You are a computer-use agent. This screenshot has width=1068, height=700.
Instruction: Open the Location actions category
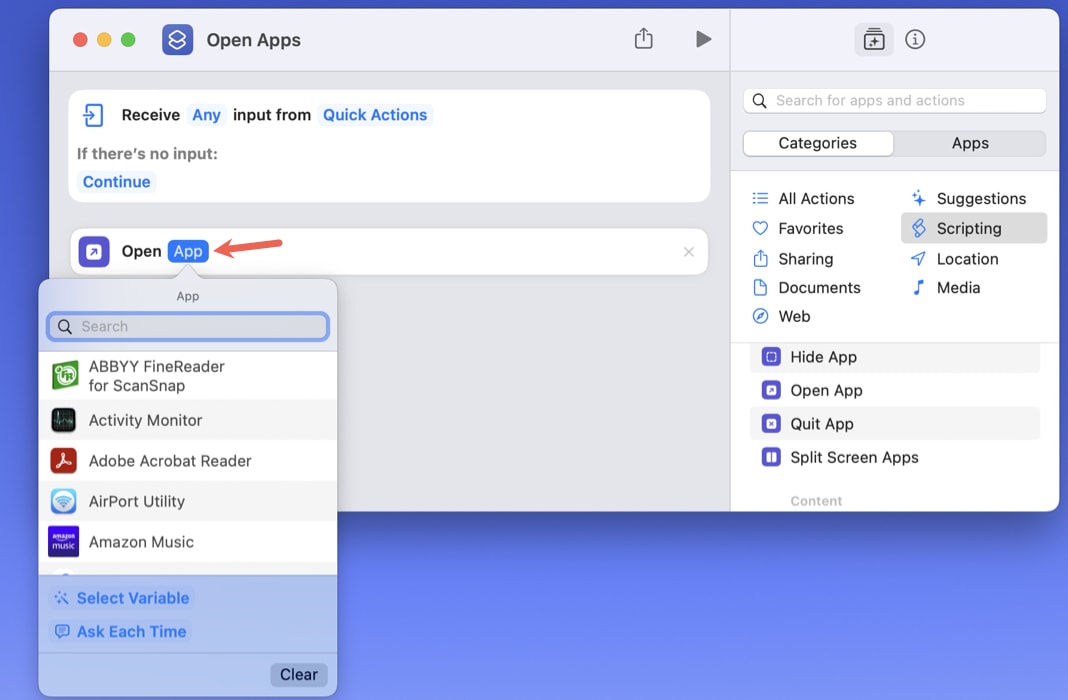coord(965,258)
